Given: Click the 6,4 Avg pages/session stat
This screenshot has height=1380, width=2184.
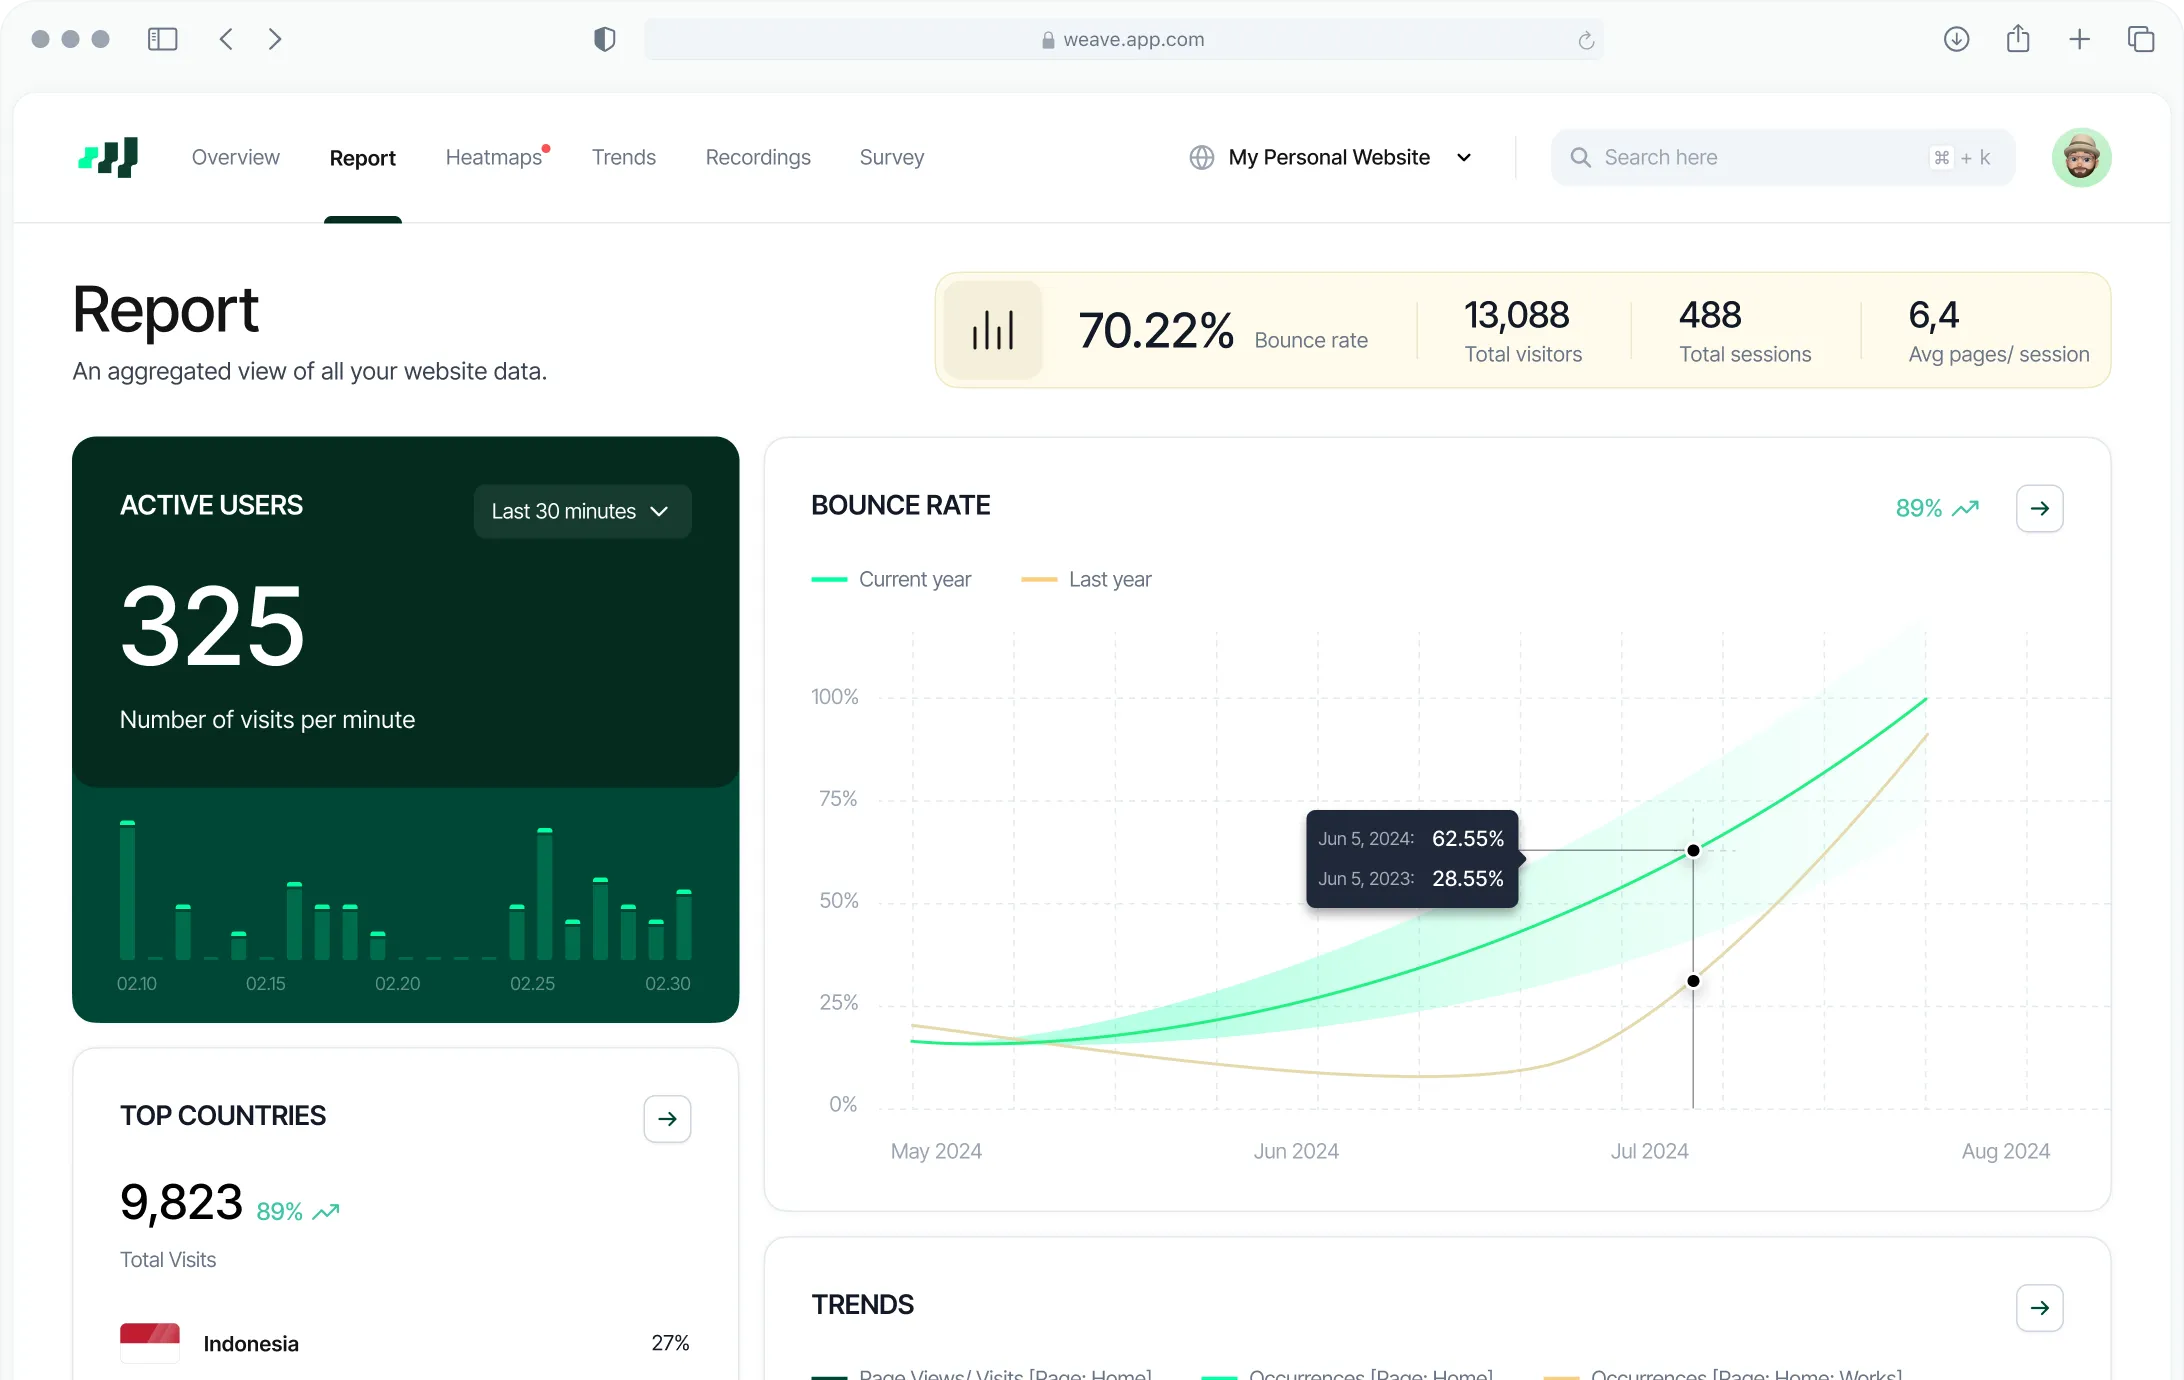Looking at the screenshot, I should click(1998, 330).
